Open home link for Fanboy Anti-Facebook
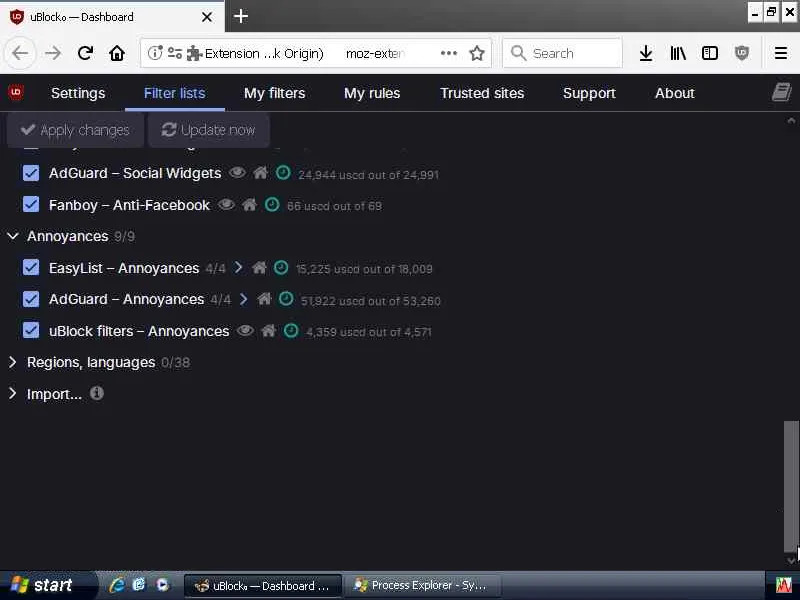The height and width of the screenshot is (600, 800). 249,205
